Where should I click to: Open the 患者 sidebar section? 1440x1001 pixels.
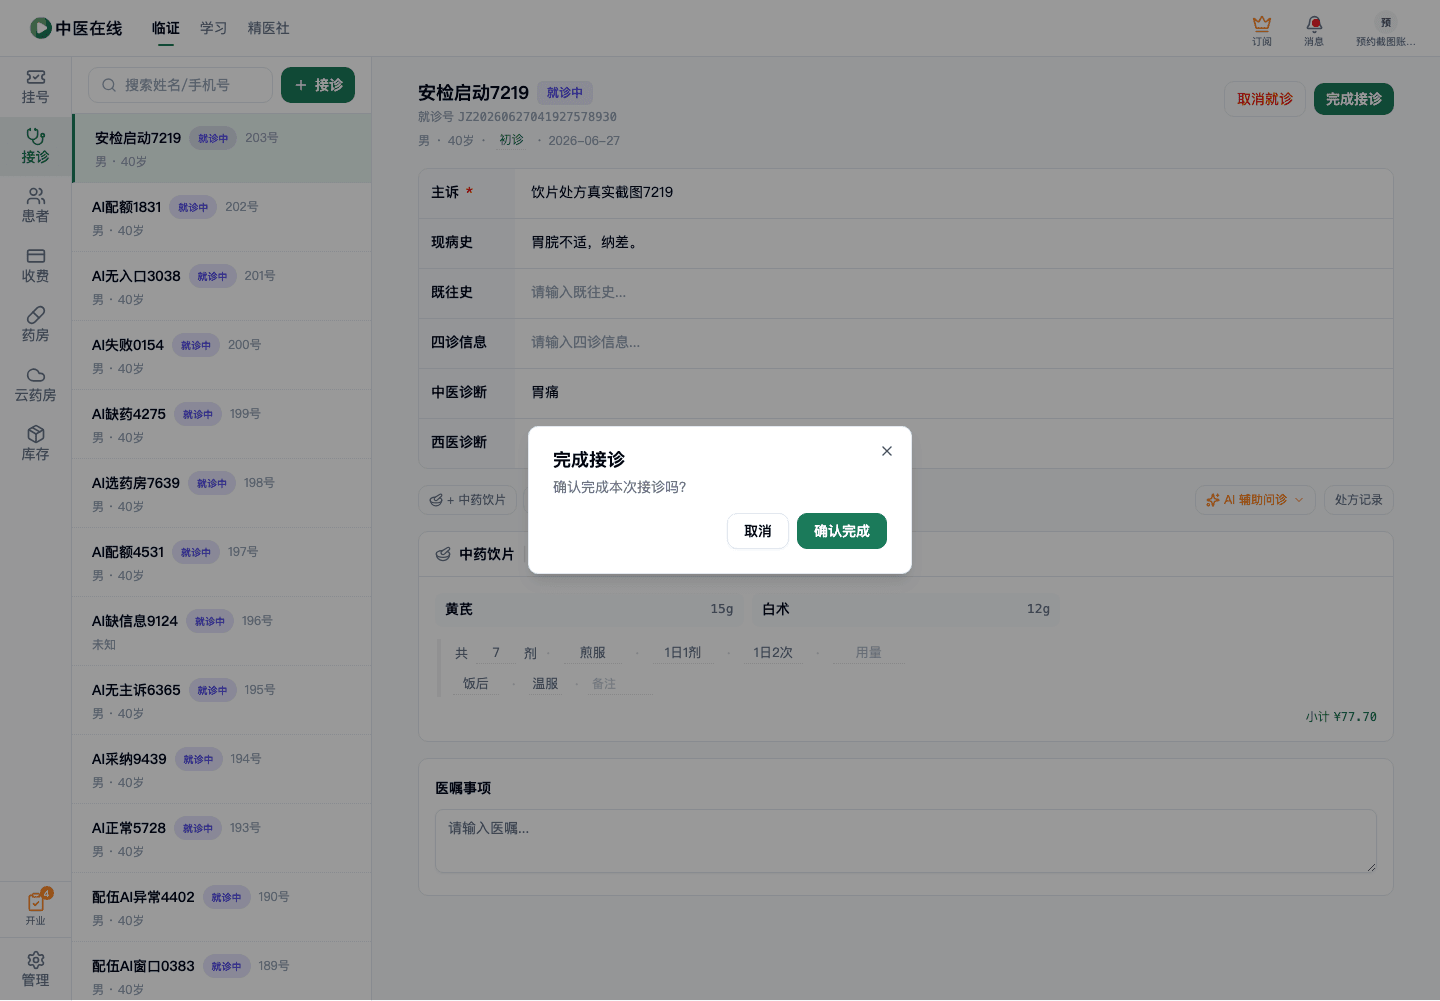tap(35, 205)
